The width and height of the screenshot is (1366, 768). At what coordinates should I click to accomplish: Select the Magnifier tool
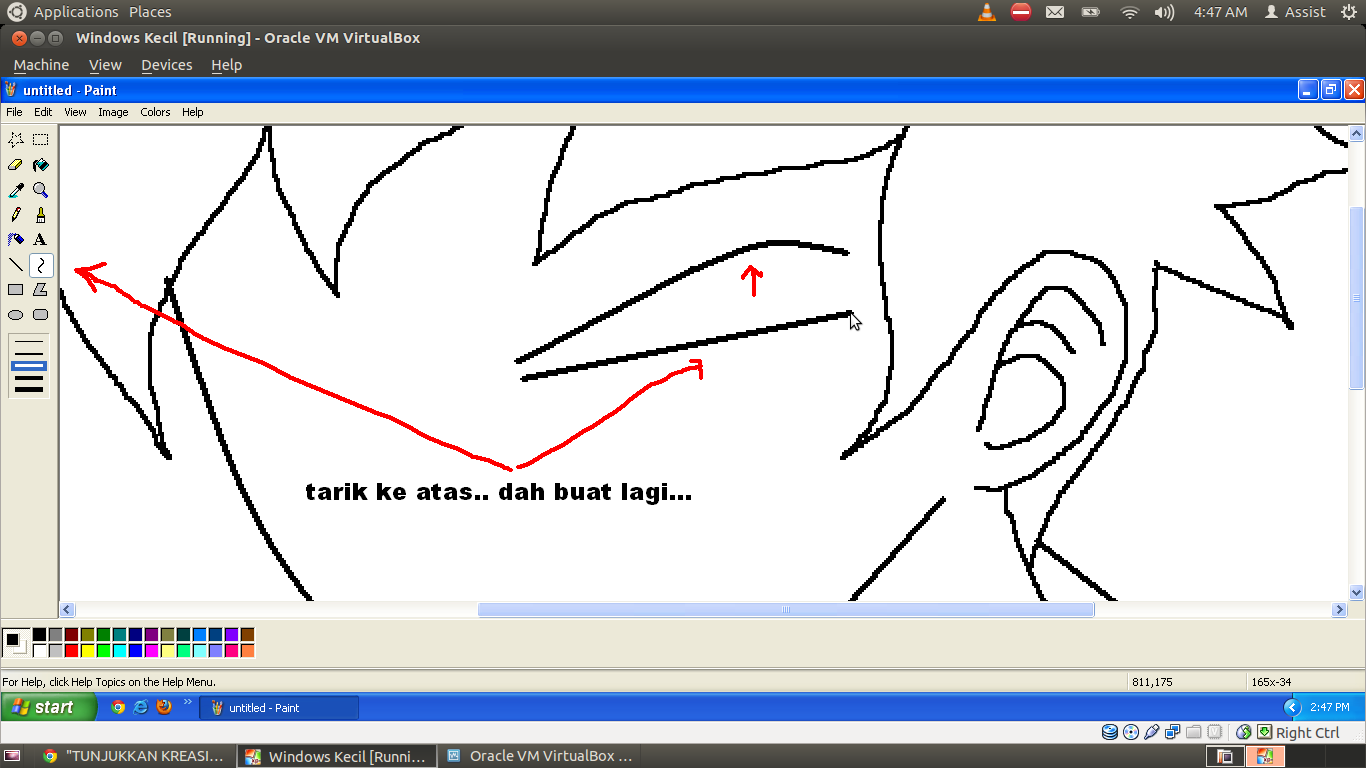click(x=40, y=190)
